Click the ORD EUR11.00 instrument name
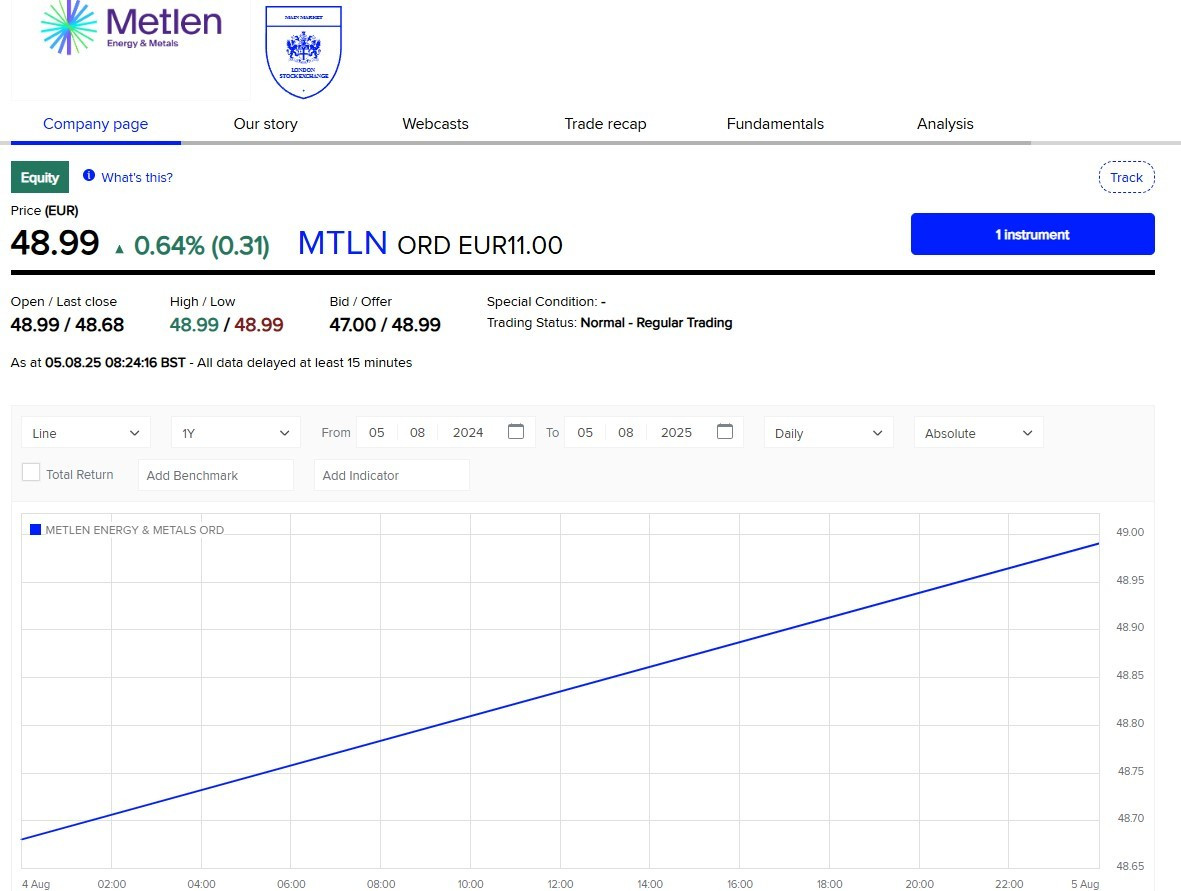Image resolution: width=1181 pixels, height=891 pixels. pyautogui.click(x=480, y=246)
